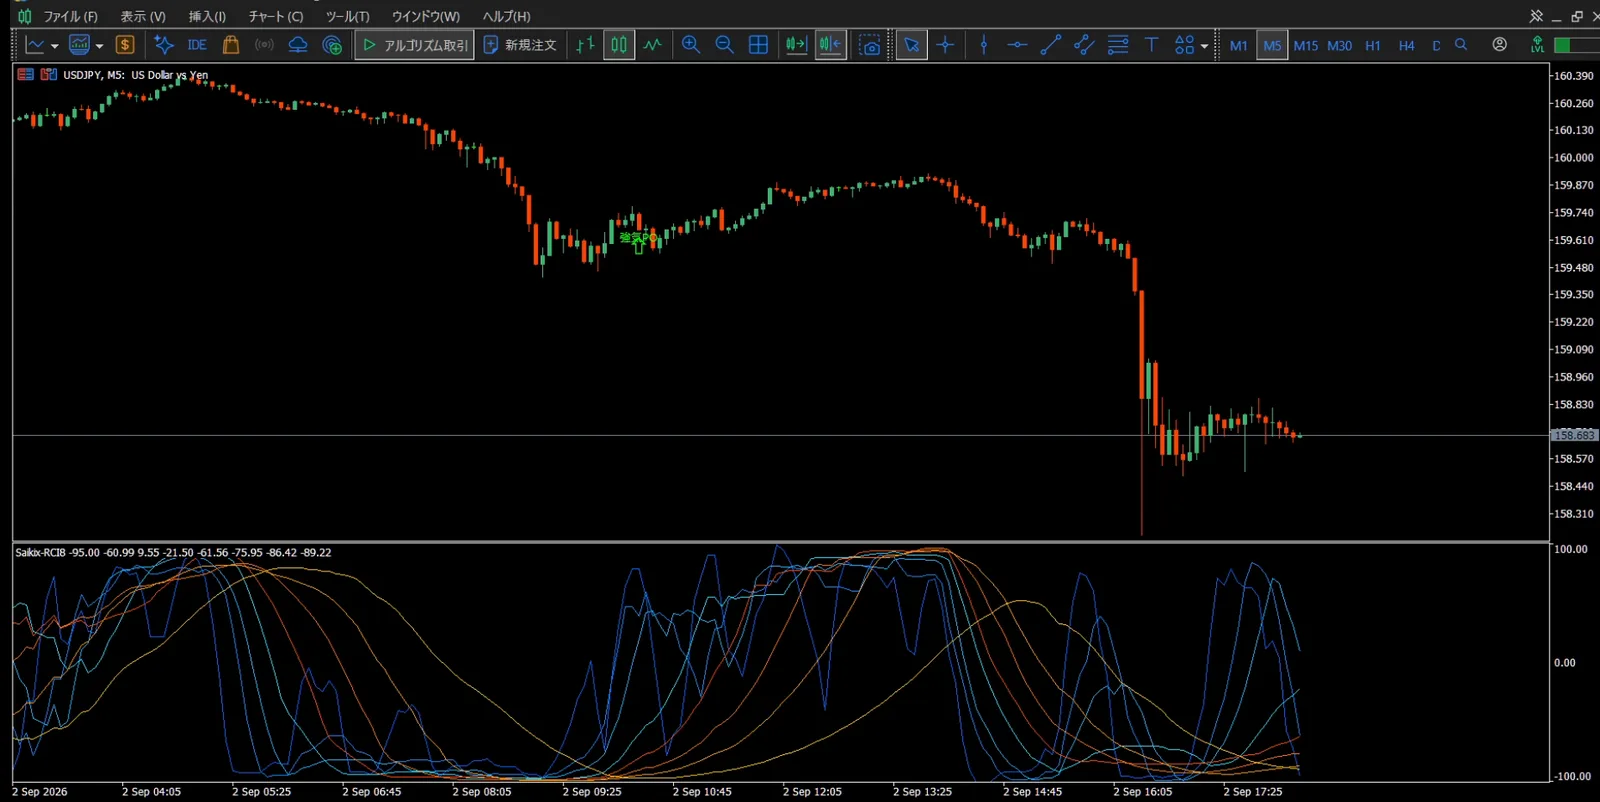Open the virtual hosting cloud icon
The image size is (1600, 802).
pos(298,45)
